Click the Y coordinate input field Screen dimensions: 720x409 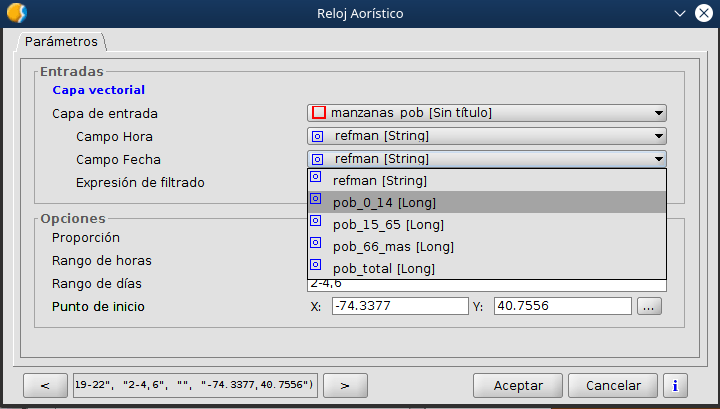(563, 307)
